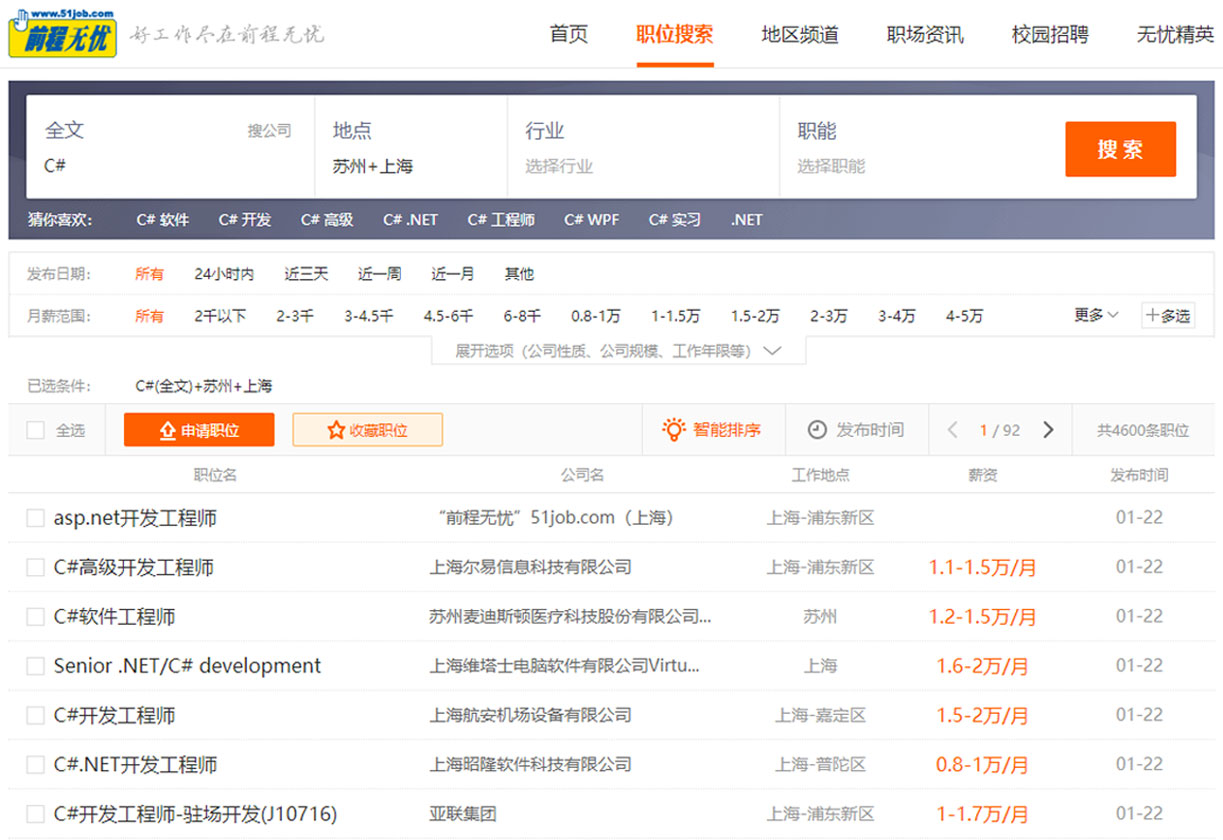Check C#软件工程师 job checkbox
The image size is (1223, 840).
point(36,617)
